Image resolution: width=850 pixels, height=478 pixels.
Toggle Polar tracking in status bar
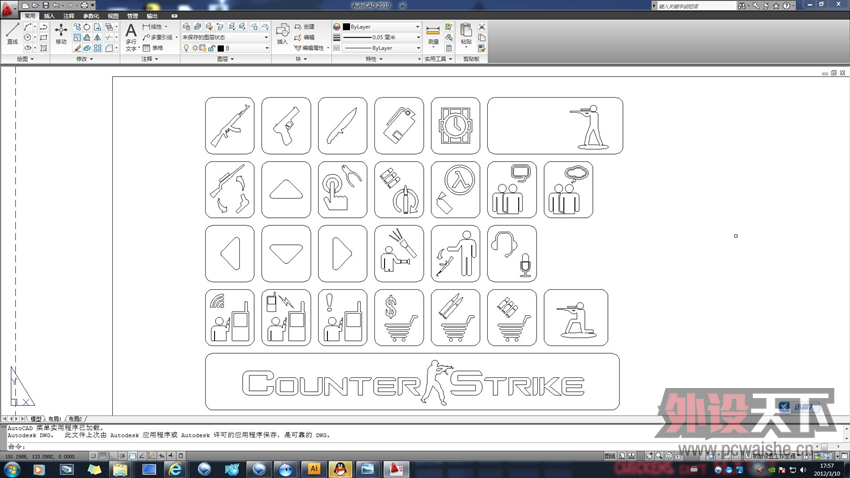tap(122, 456)
